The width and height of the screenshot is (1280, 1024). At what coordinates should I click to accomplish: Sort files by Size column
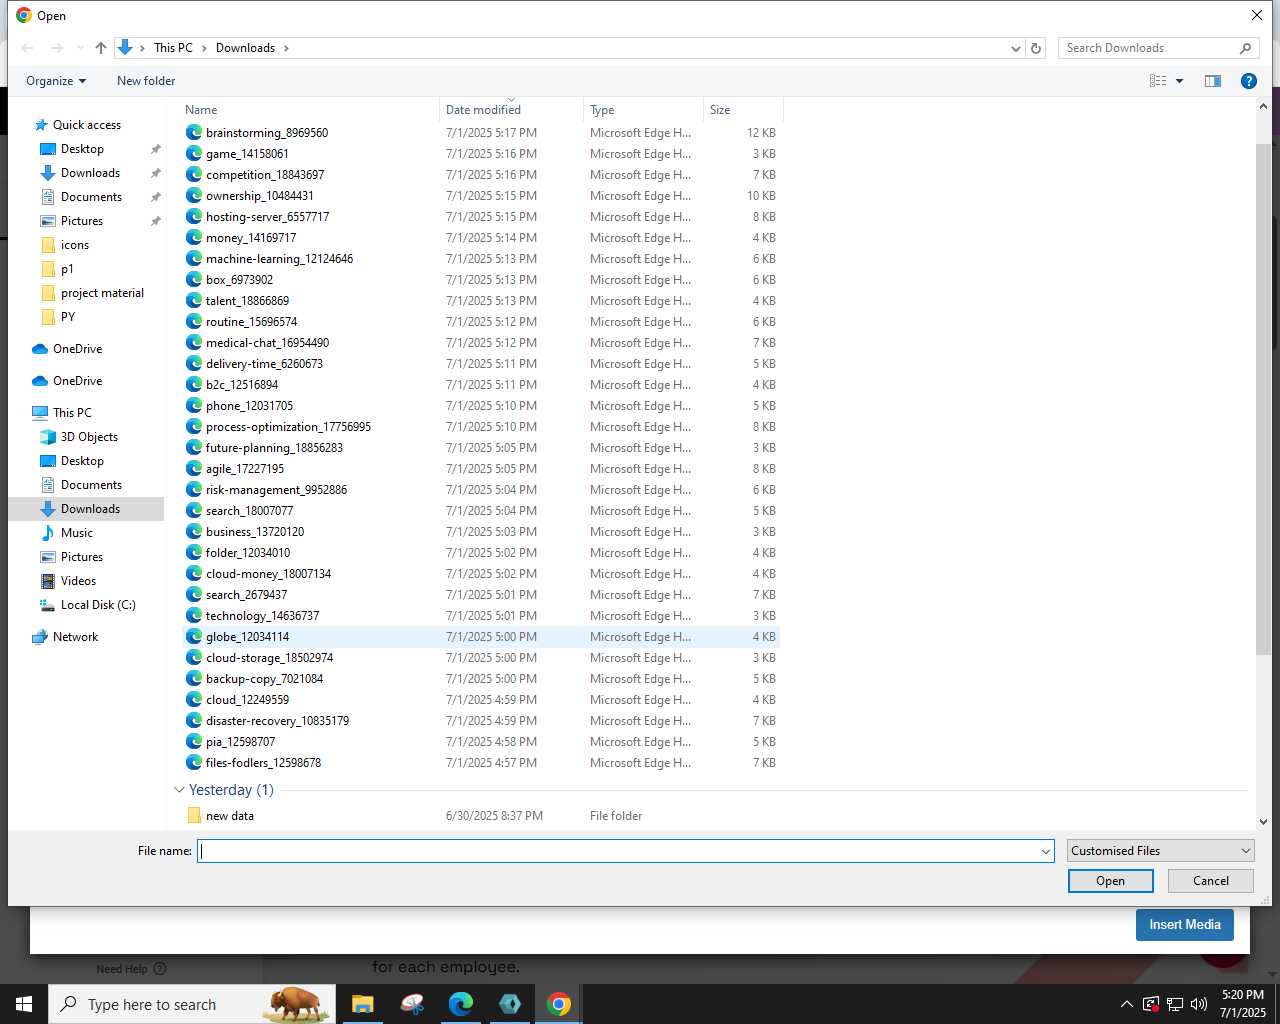pyautogui.click(x=743, y=110)
